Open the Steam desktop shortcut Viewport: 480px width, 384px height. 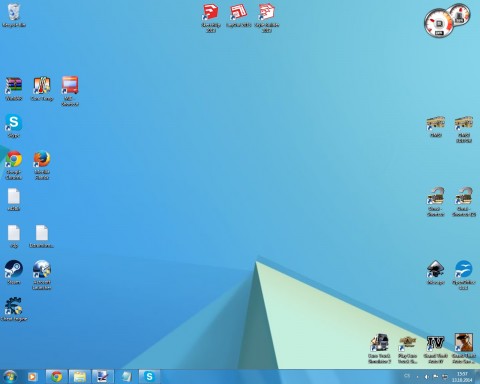pyautogui.click(x=14, y=272)
